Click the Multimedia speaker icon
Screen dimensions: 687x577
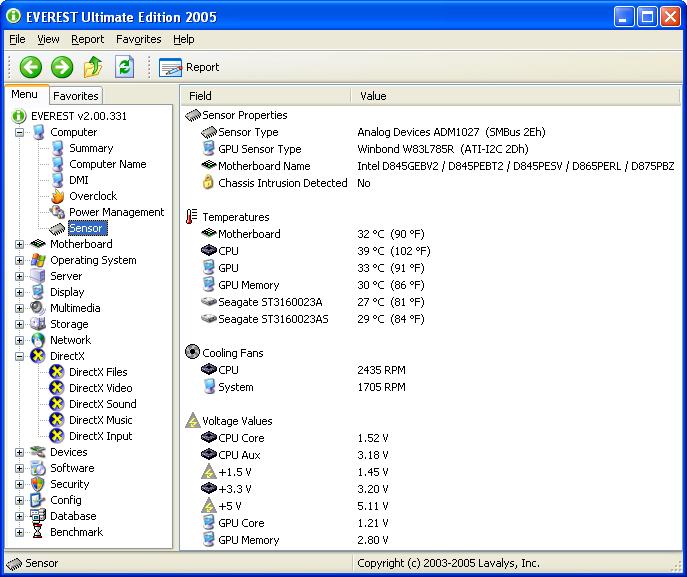pos(38,308)
